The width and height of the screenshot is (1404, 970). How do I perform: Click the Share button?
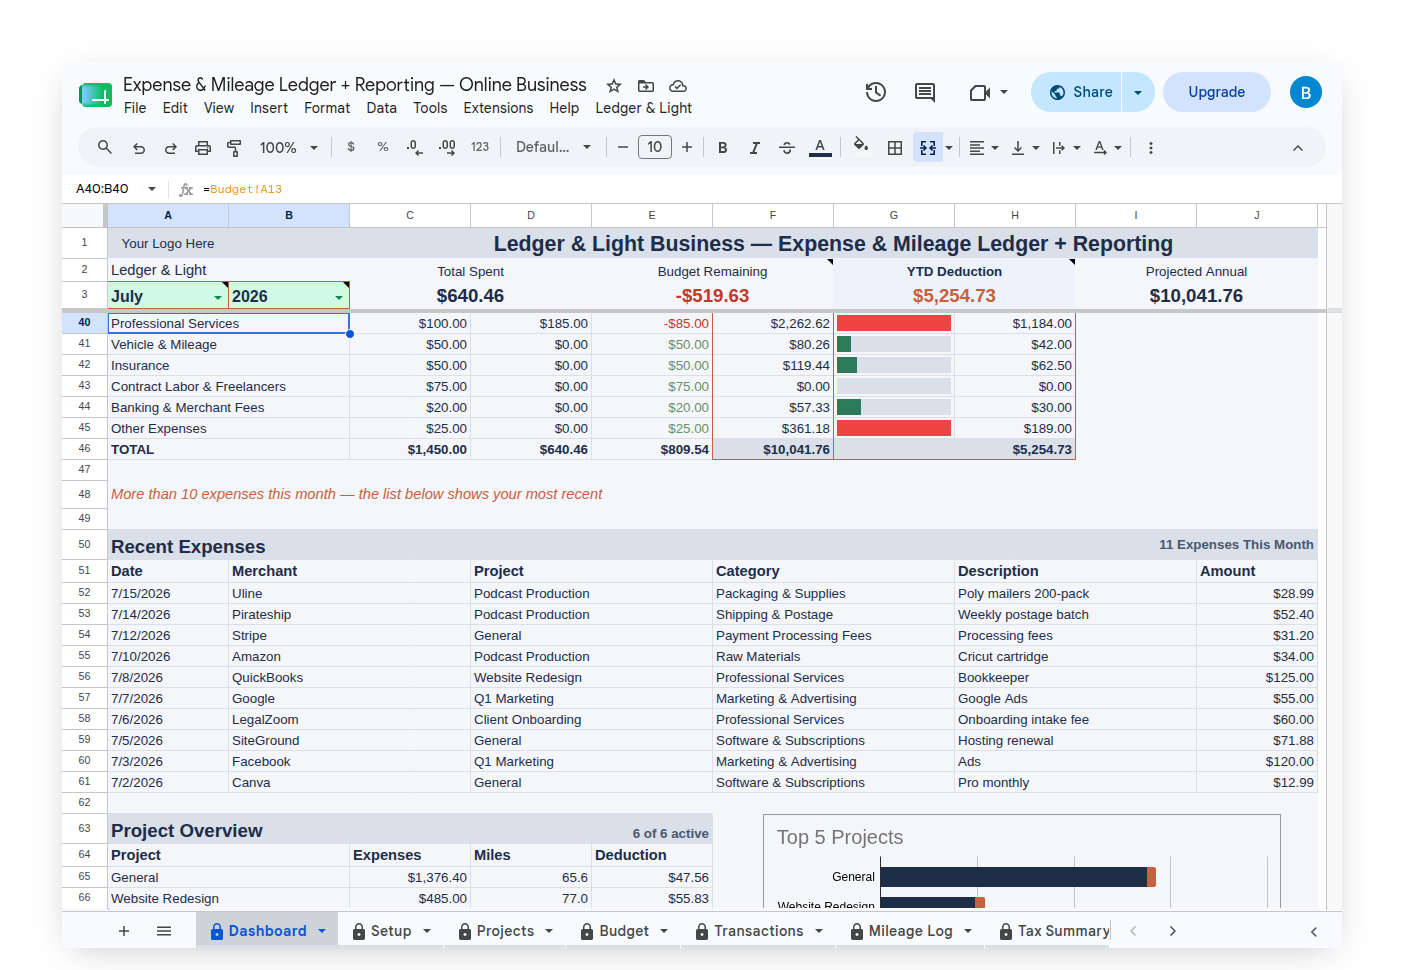pyautogui.click(x=1077, y=92)
